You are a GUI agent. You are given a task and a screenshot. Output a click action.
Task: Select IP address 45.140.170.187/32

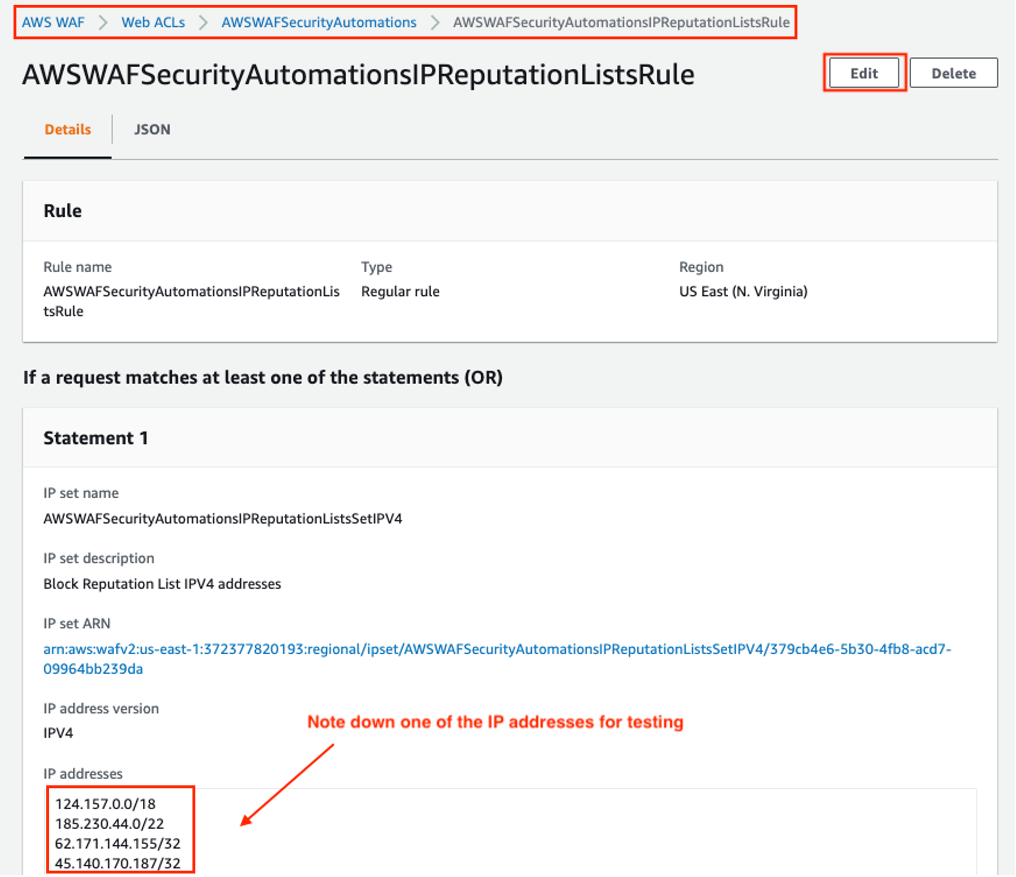(117, 864)
